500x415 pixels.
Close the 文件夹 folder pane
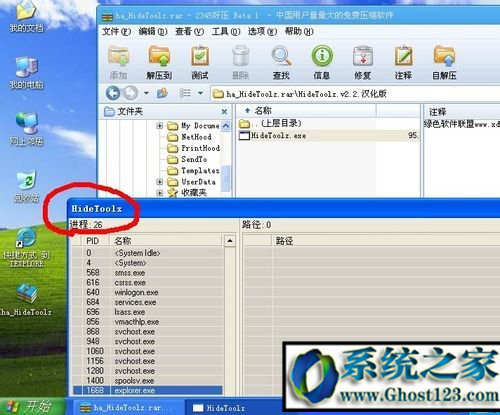[x=224, y=111]
